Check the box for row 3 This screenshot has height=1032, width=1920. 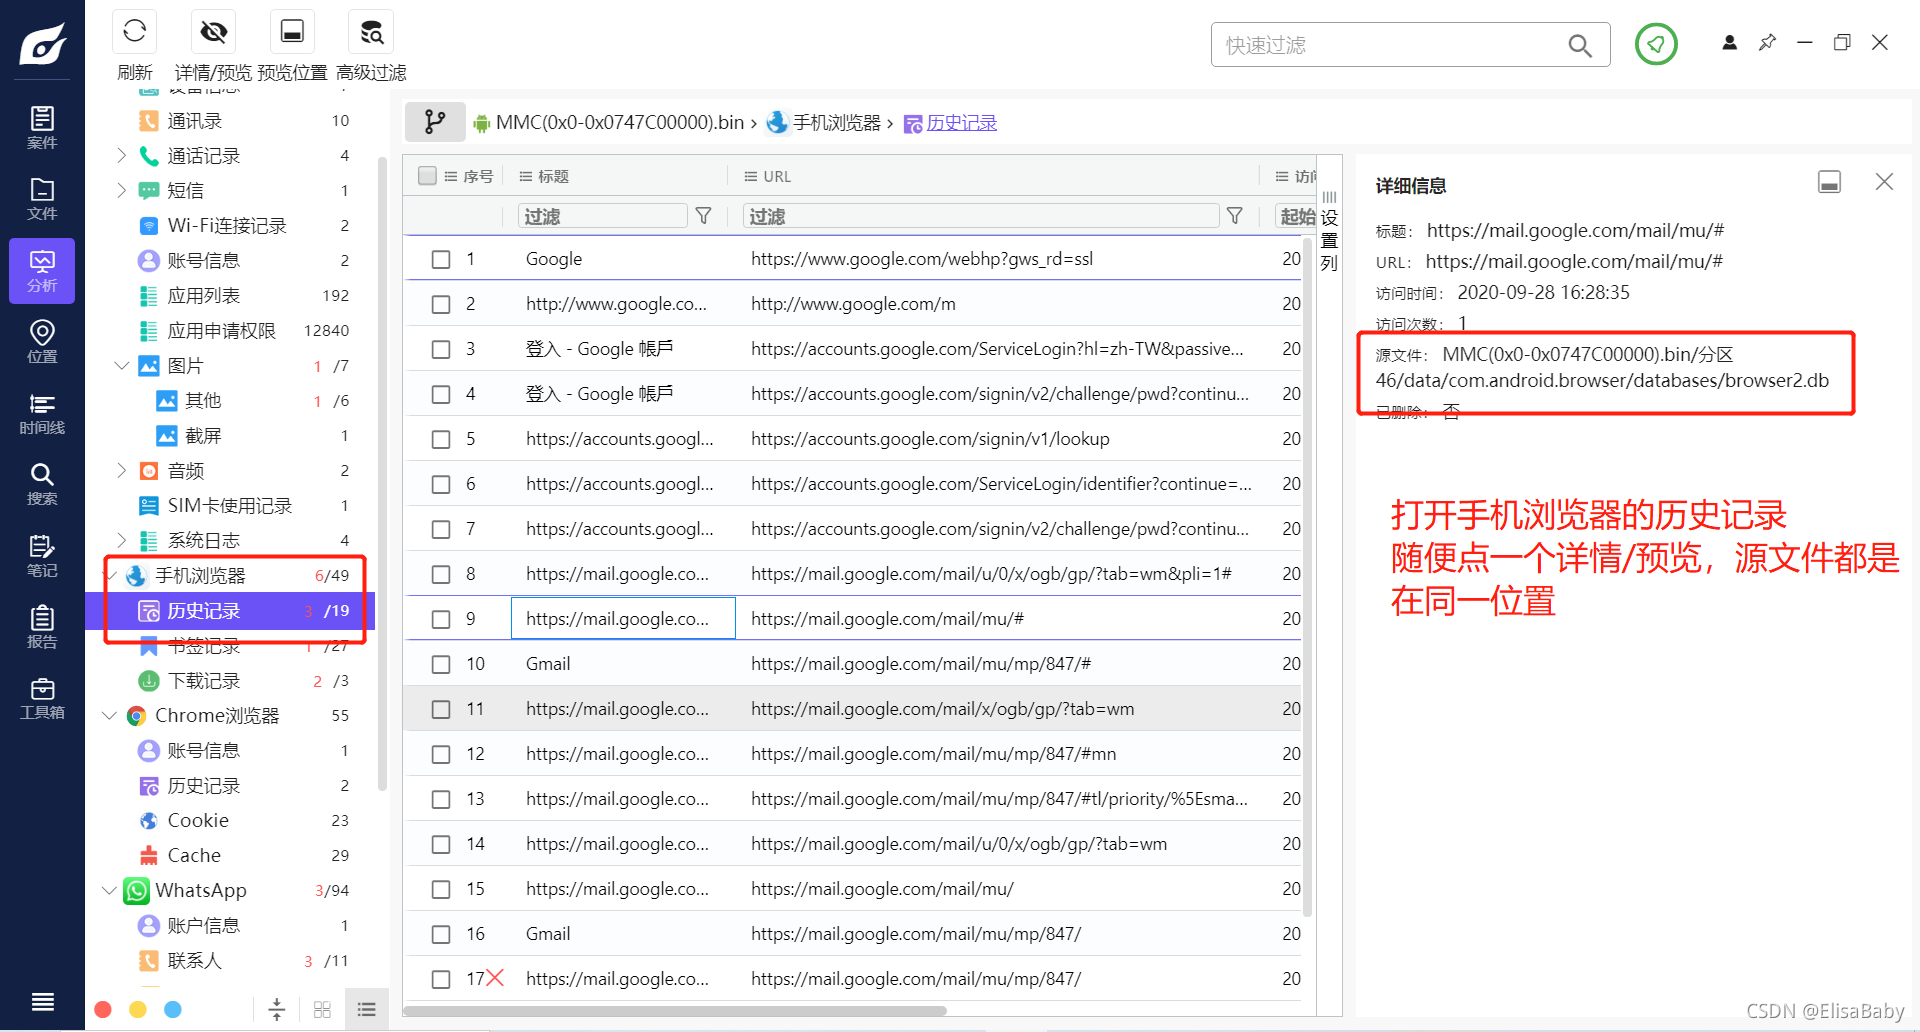click(x=441, y=349)
